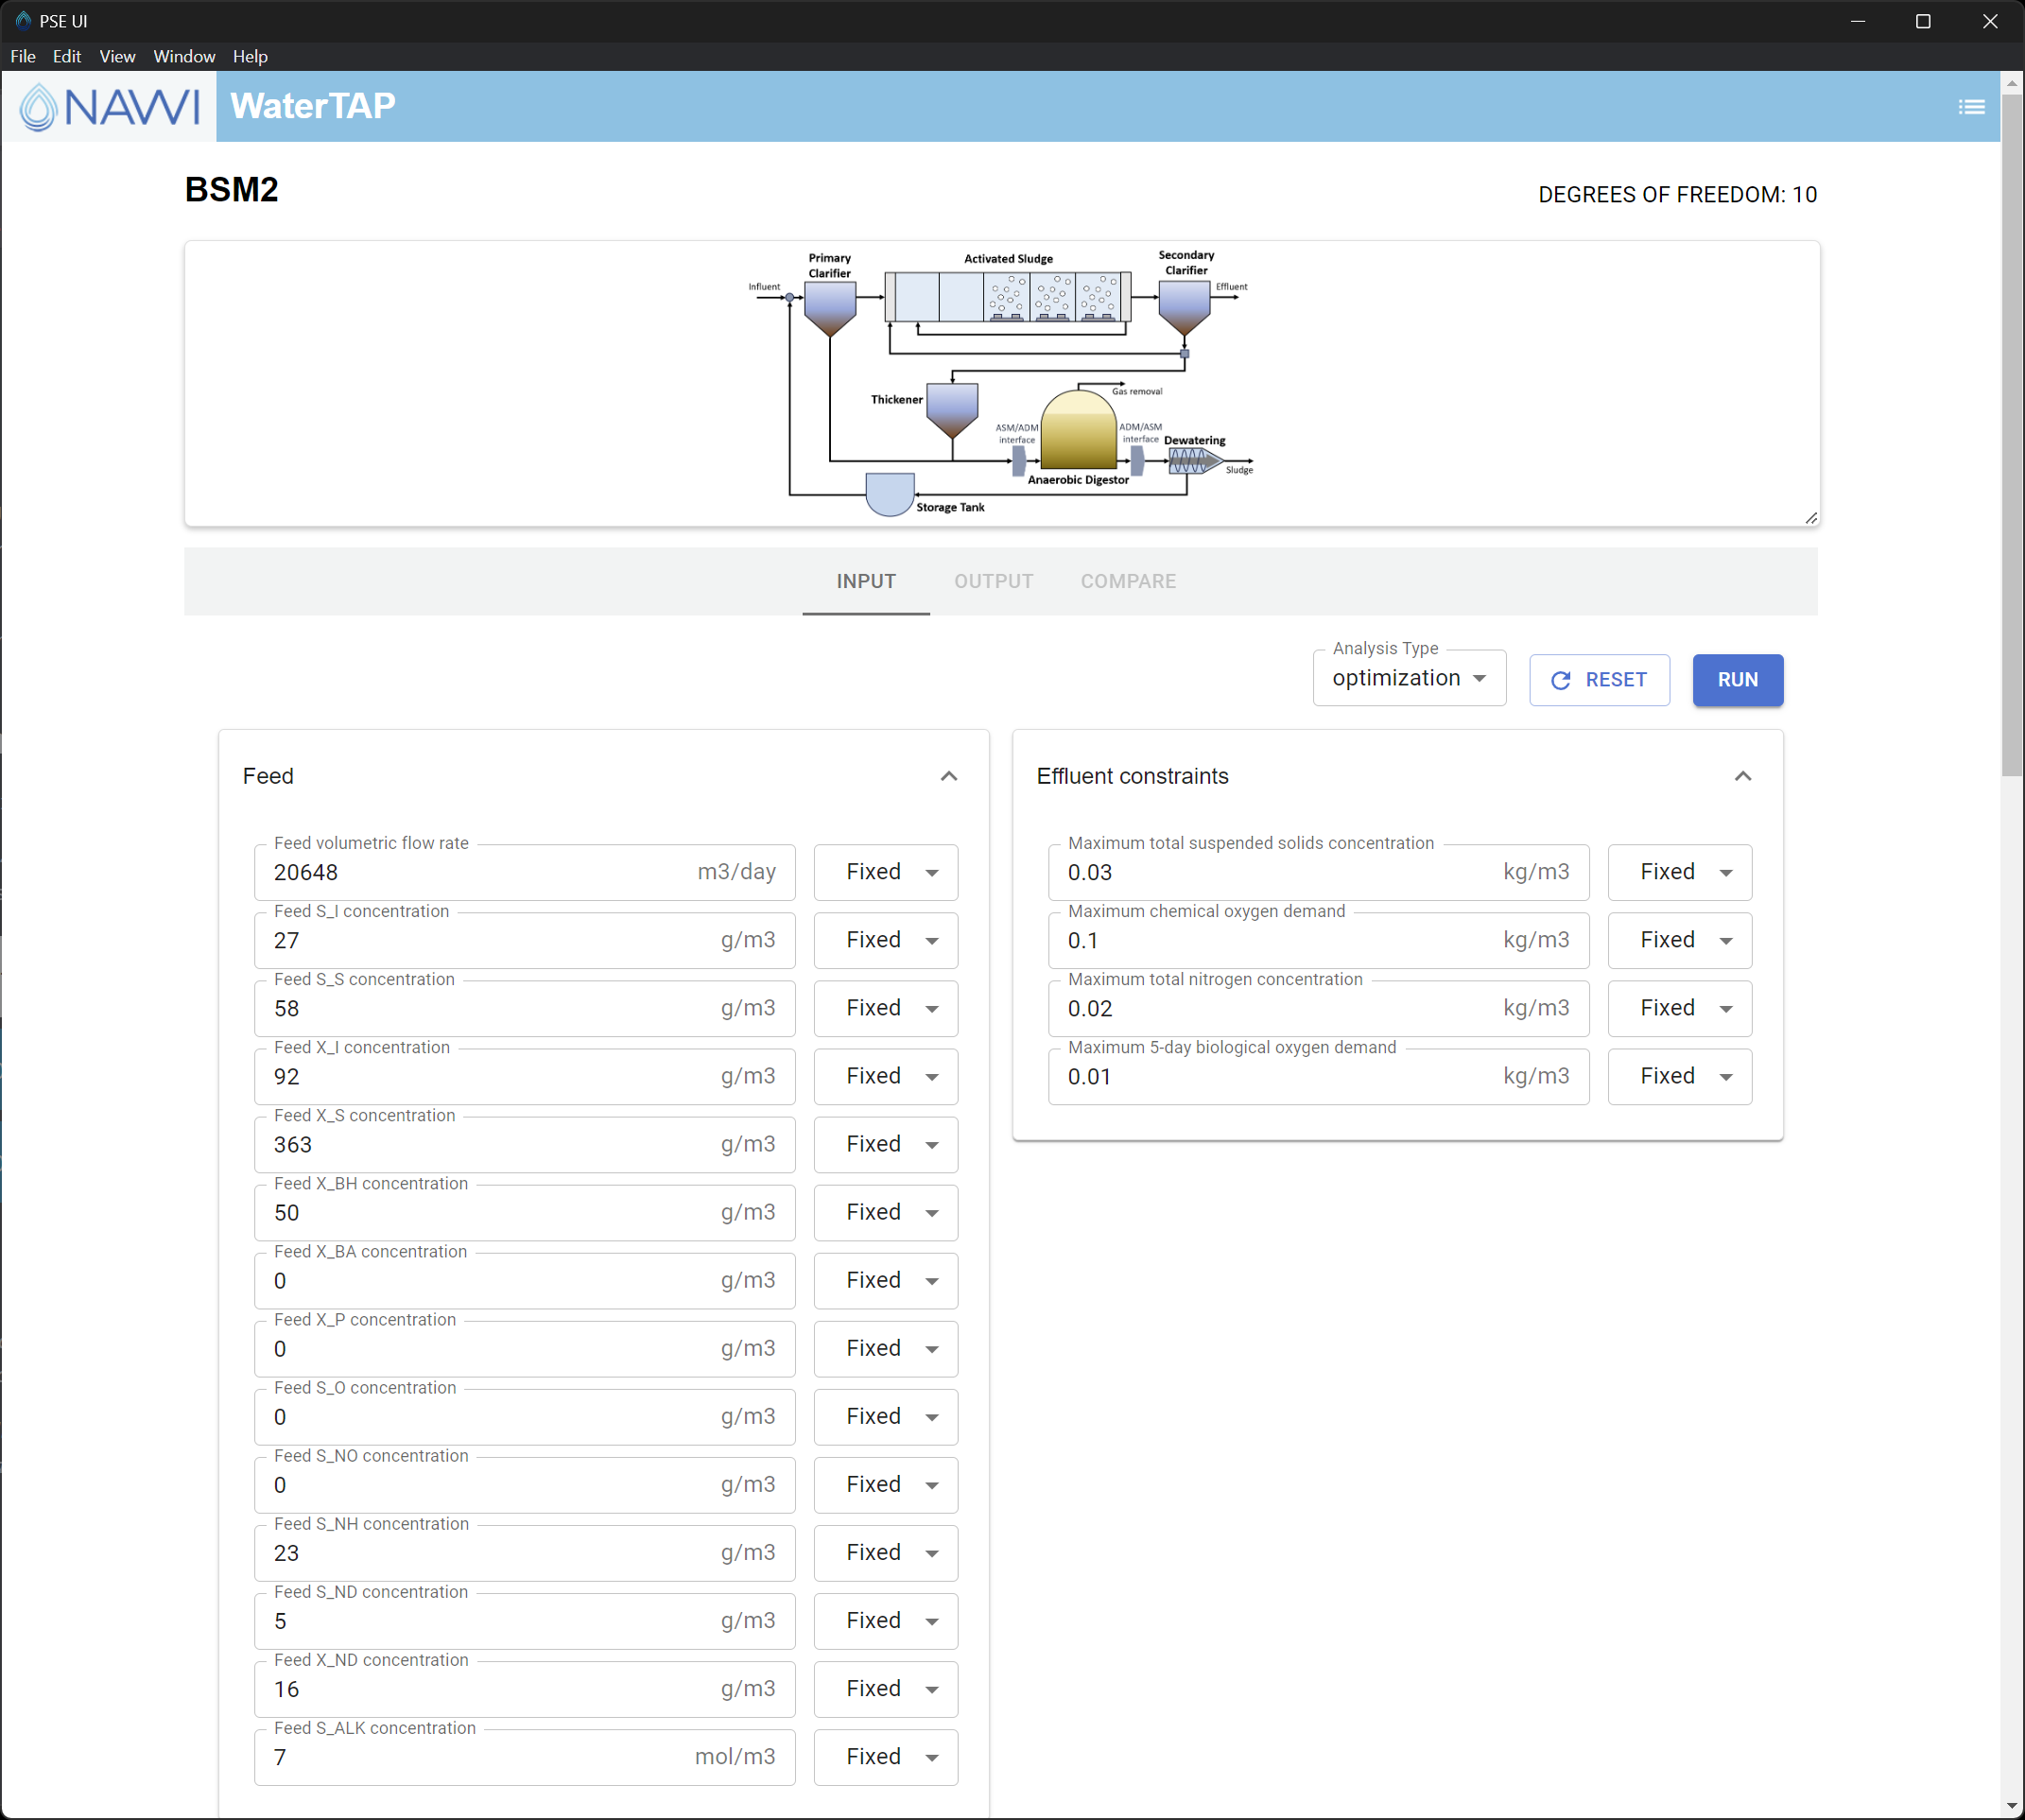Open the Help menu

(250, 56)
